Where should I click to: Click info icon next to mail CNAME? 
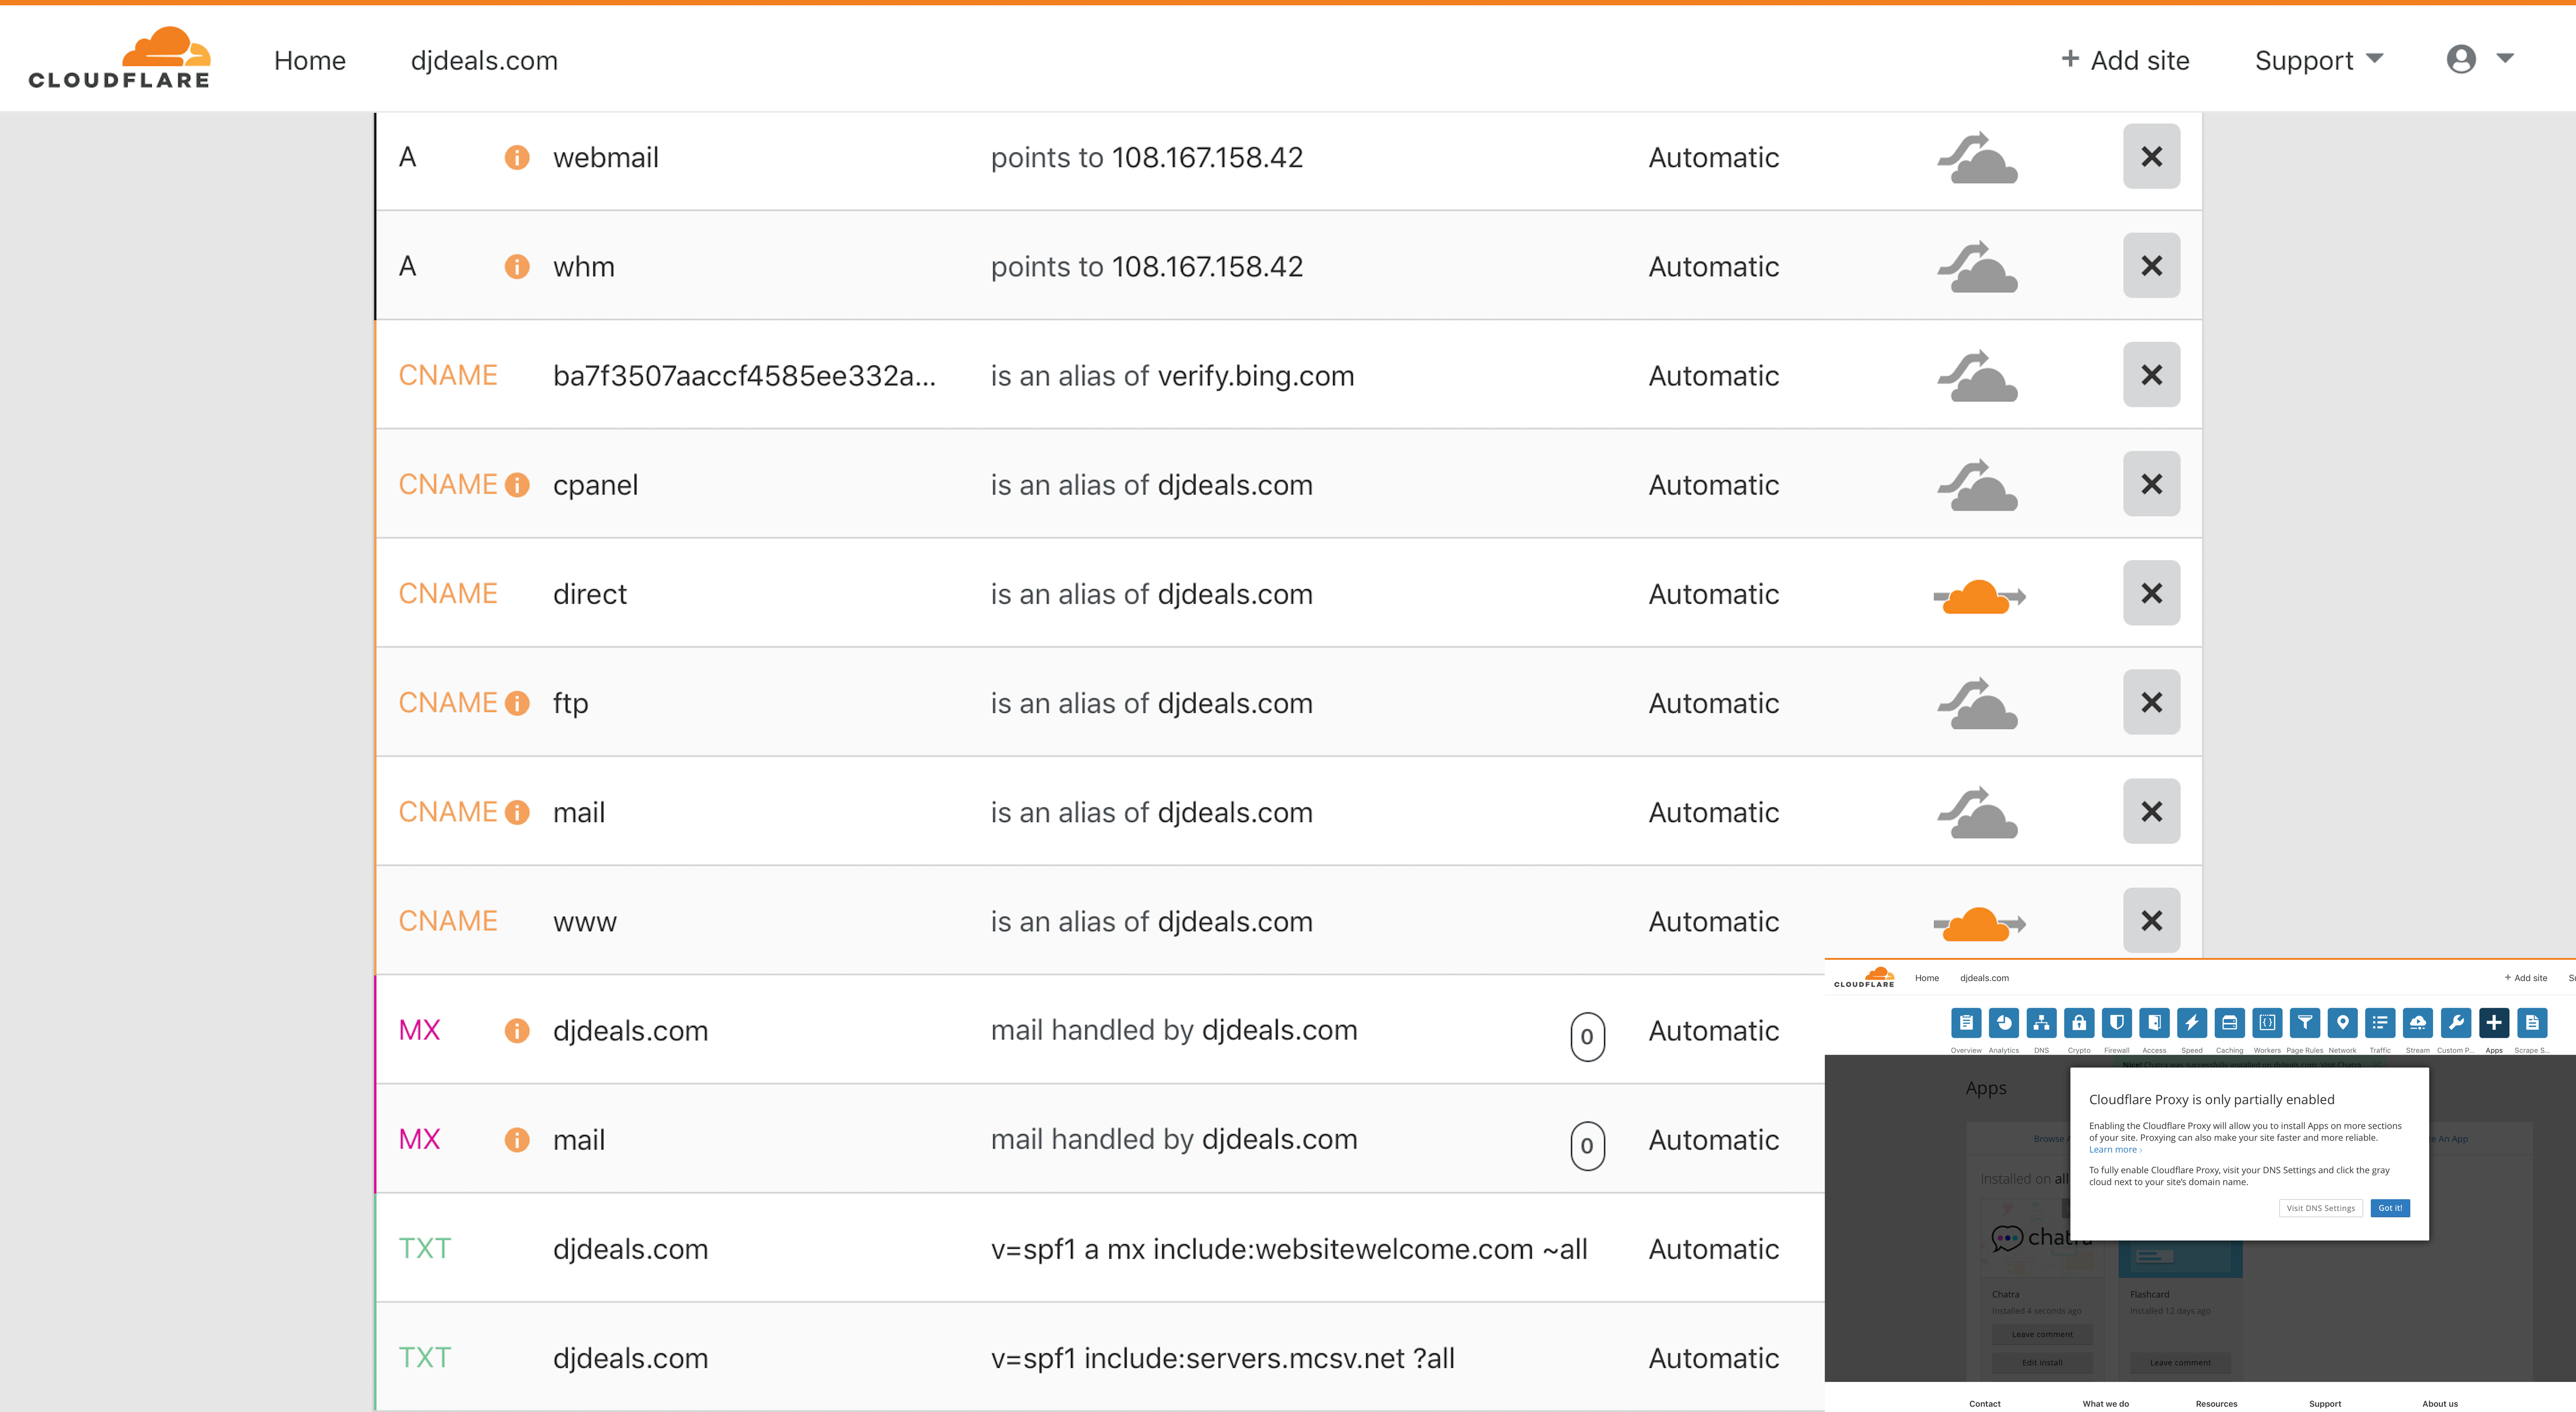[x=517, y=812]
